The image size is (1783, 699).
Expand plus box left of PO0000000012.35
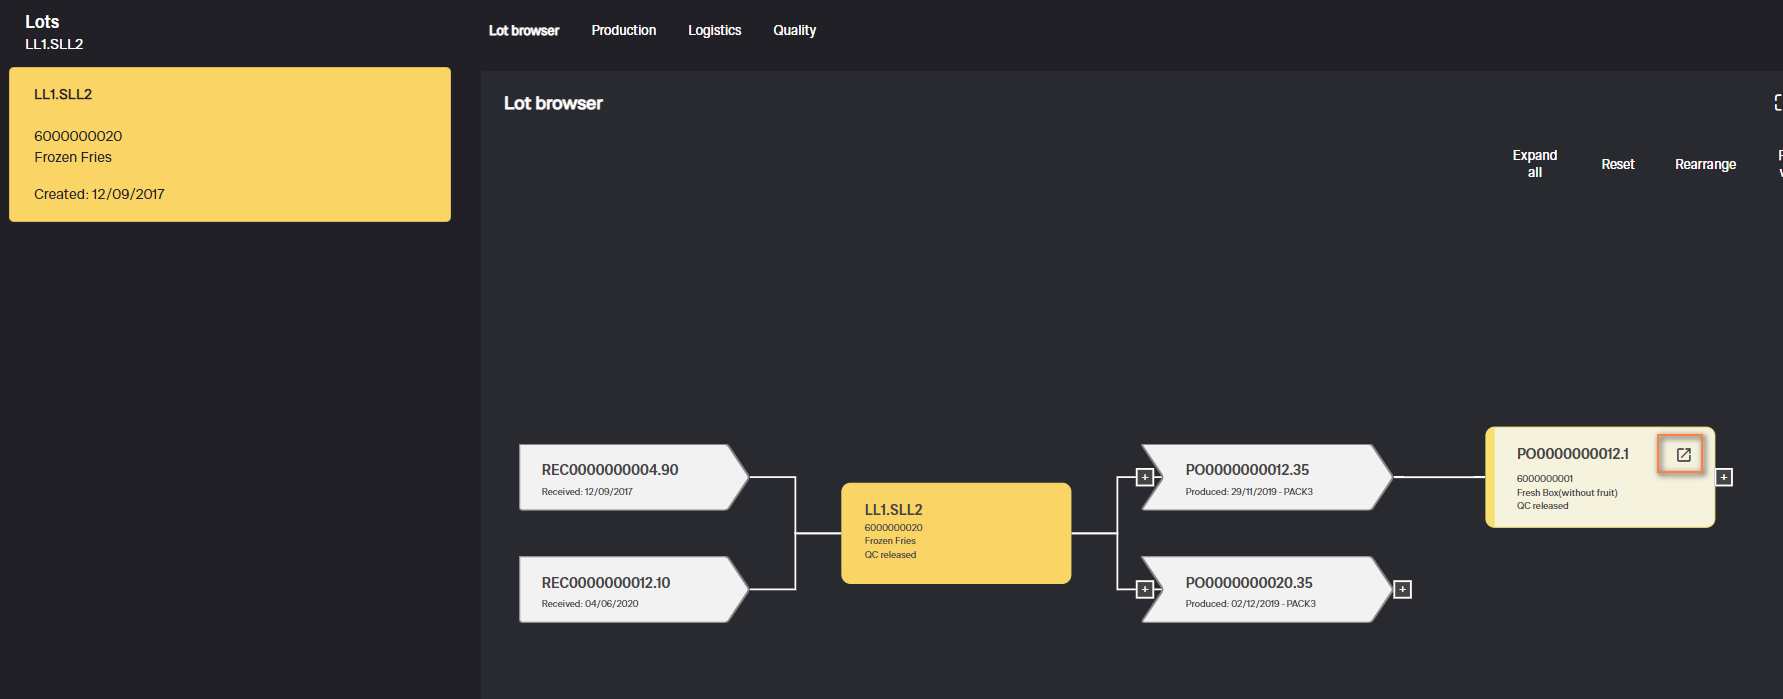(x=1145, y=477)
